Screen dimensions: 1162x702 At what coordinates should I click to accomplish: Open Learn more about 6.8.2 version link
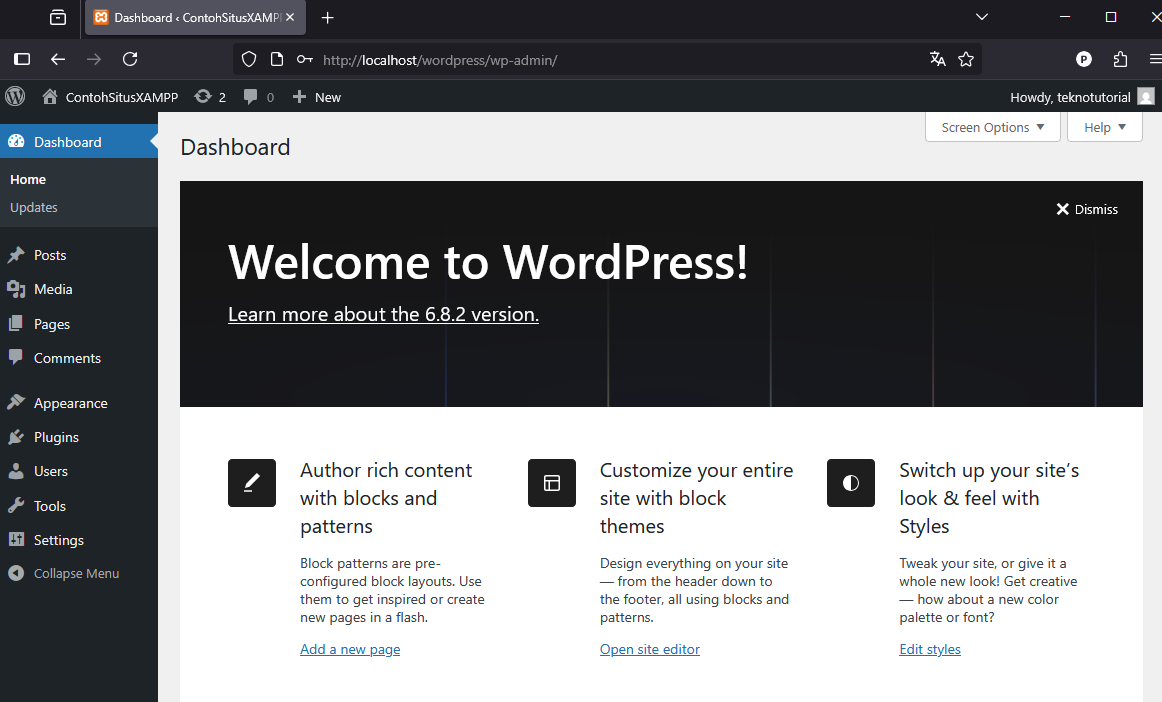(383, 314)
